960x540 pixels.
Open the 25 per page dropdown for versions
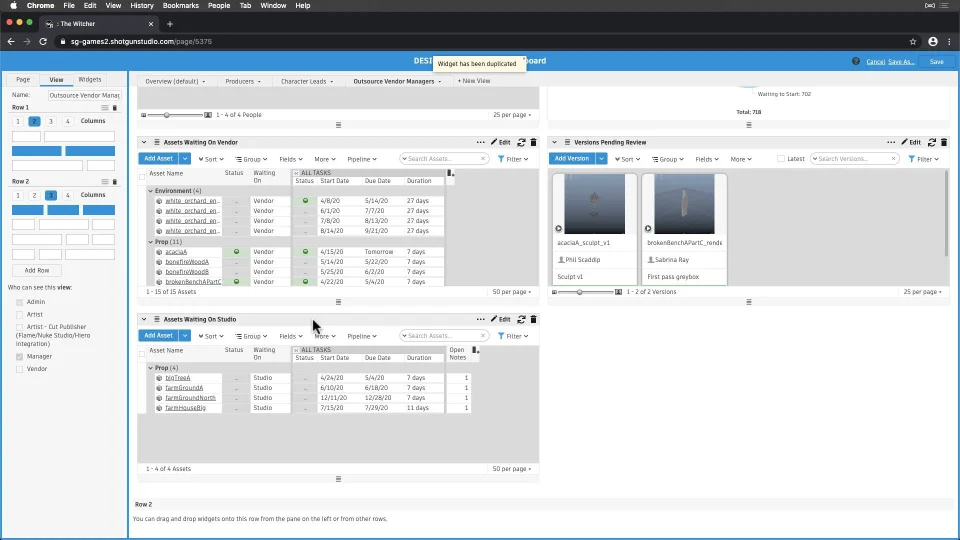point(922,292)
